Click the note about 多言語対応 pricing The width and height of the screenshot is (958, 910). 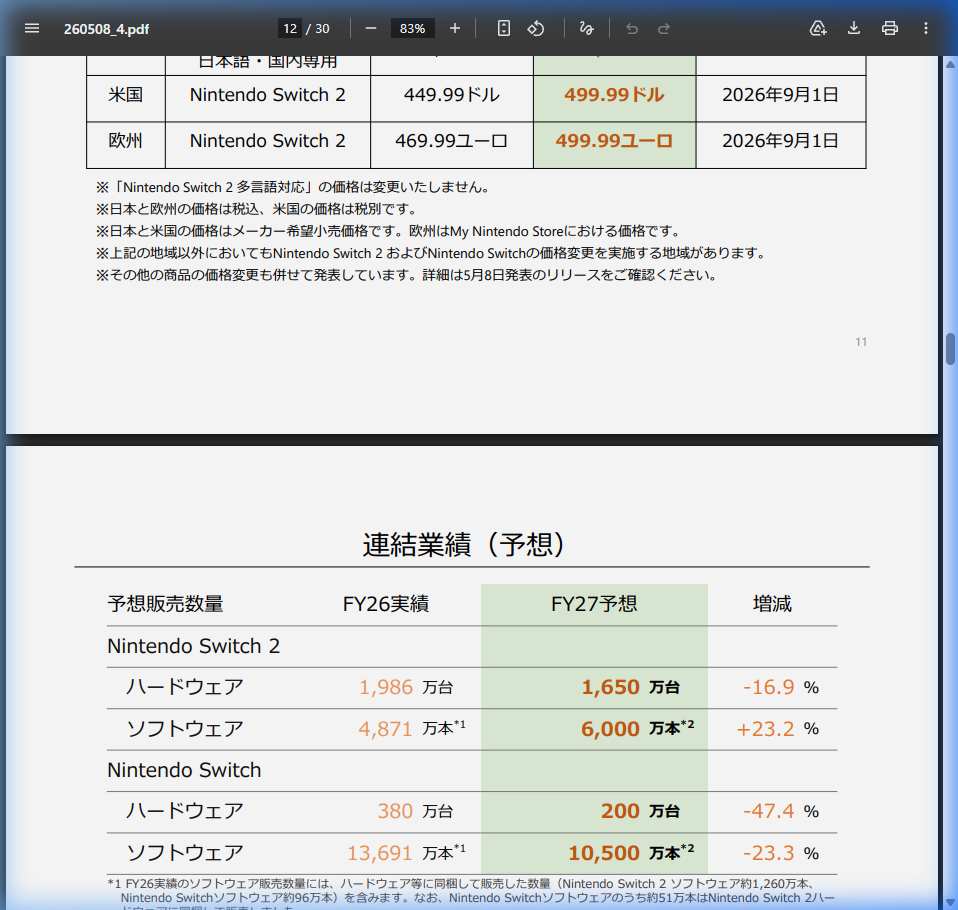(294, 188)
